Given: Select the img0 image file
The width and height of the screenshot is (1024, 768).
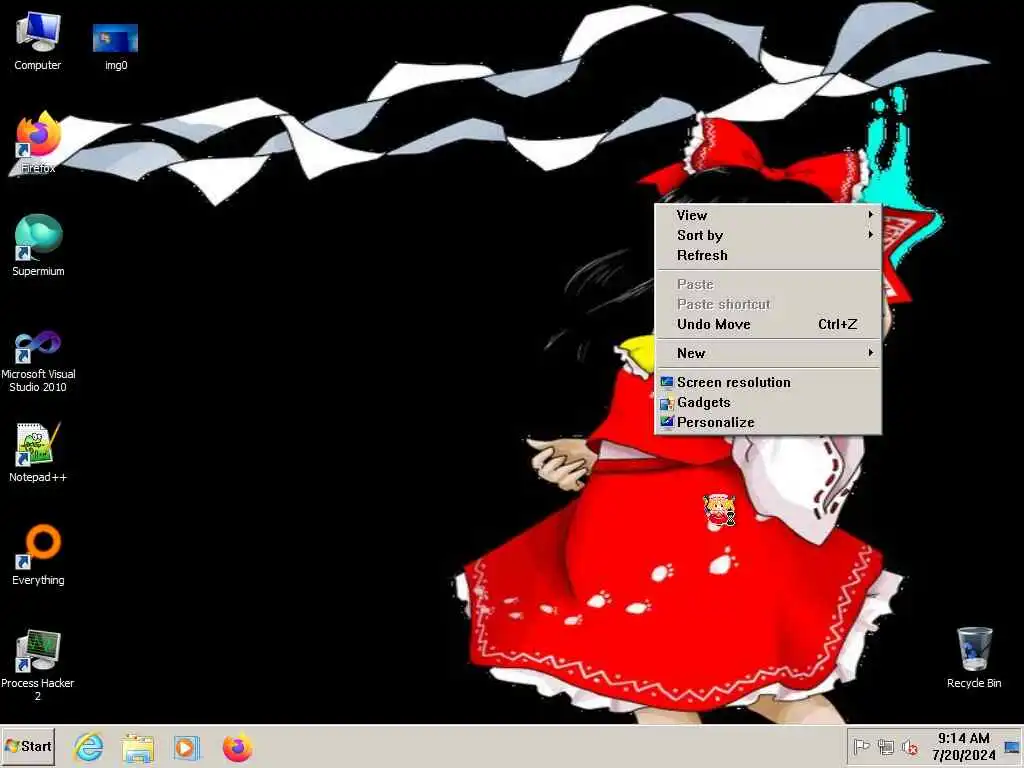Looking at the screenshot, I should pyautogui.click(x=116, y=46).
